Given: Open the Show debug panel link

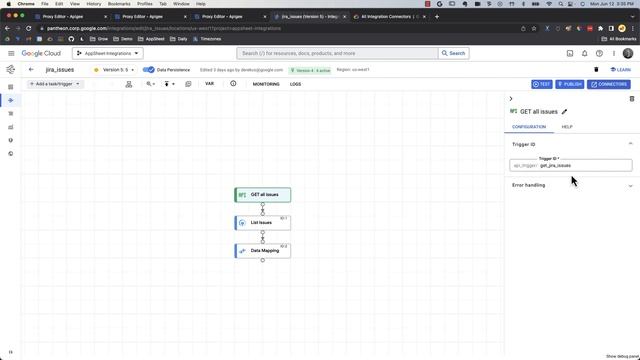Looking at the screenshot, I should [x=622, y=356].
